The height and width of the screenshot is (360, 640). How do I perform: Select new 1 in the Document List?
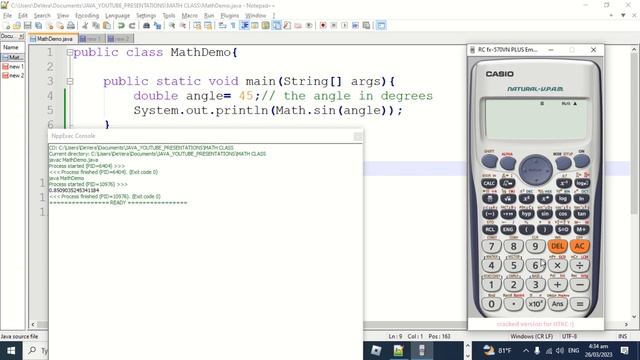(13, 66)
